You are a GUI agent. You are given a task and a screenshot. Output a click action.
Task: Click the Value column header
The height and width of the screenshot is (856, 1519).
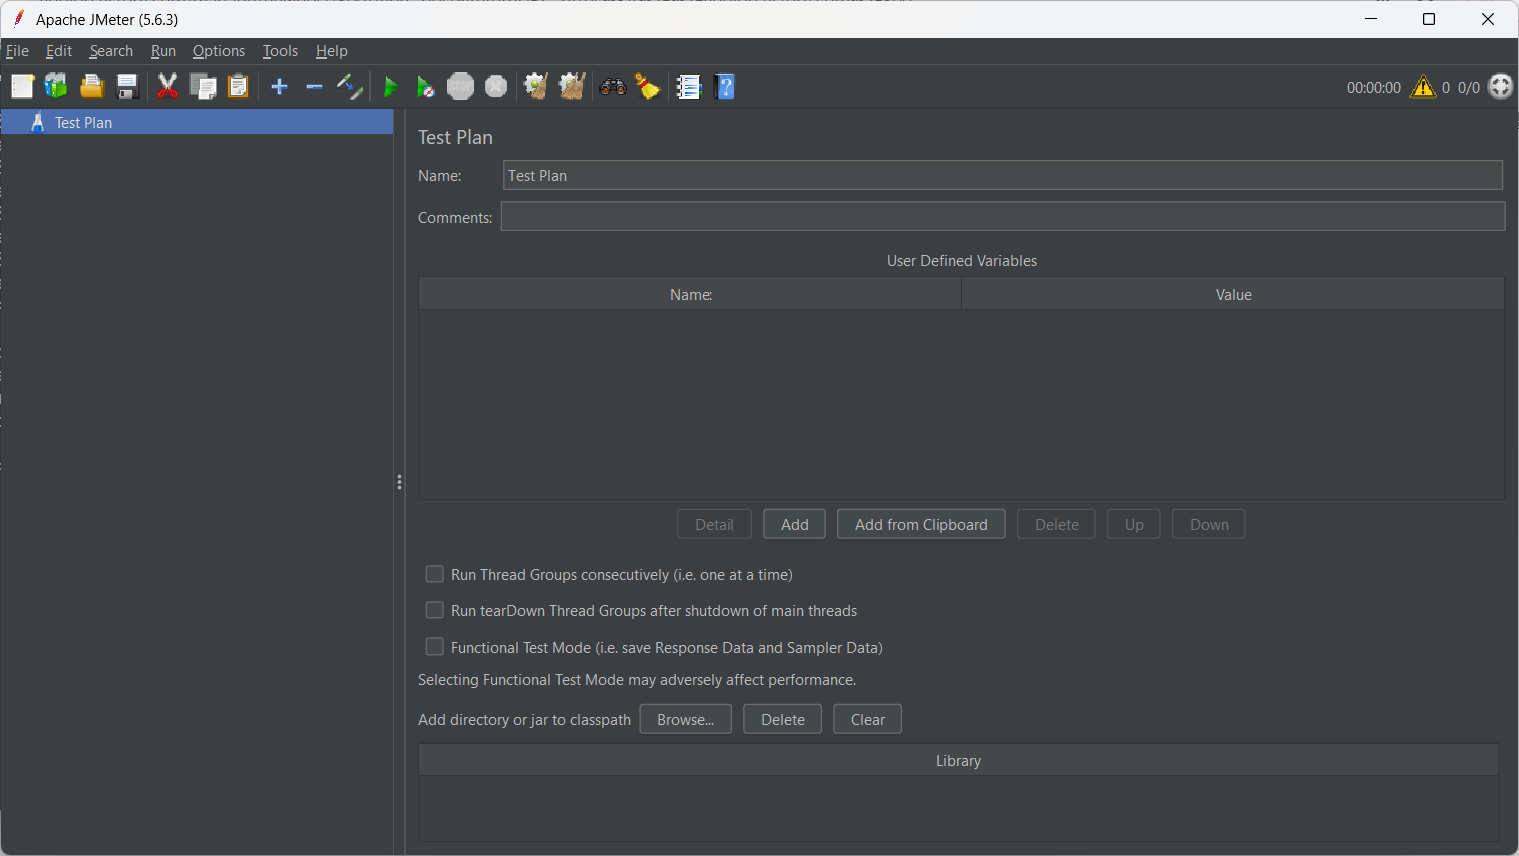coord(1233,294)
